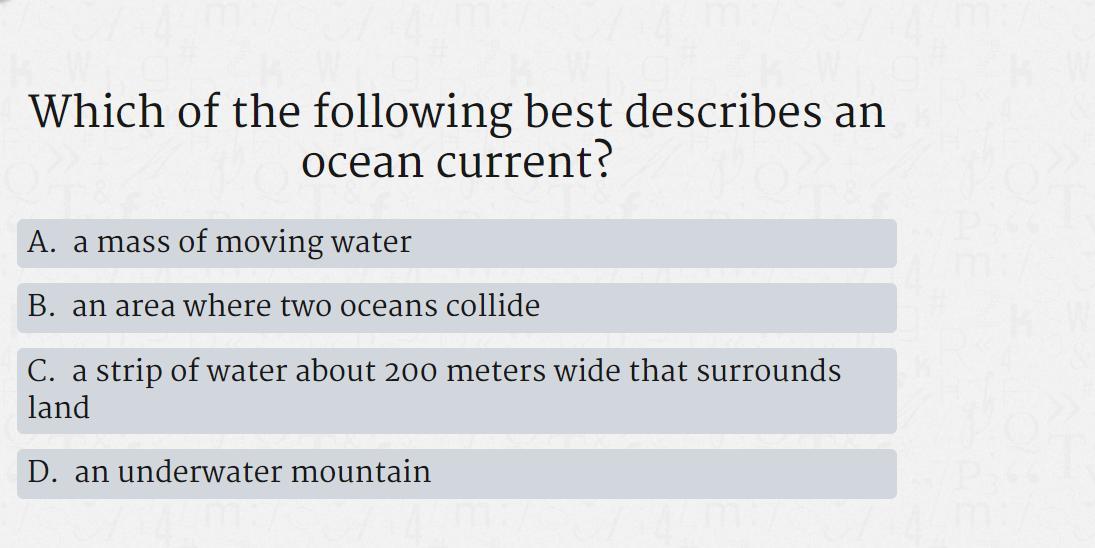The height and width of the screenshot is (548, 1095).
Task: Click the question heading about ocean current
Action: coord(457,135)
